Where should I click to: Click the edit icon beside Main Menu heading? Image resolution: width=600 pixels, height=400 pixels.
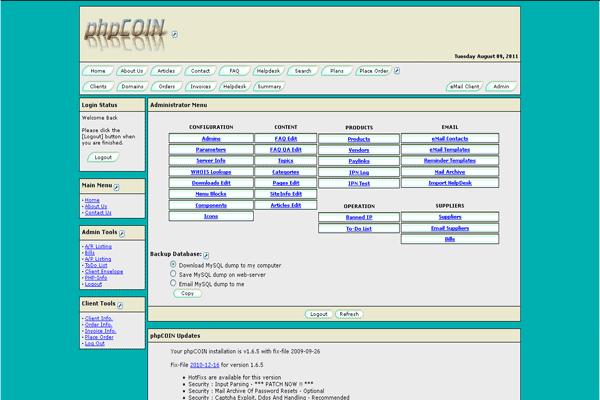[116, 187]
